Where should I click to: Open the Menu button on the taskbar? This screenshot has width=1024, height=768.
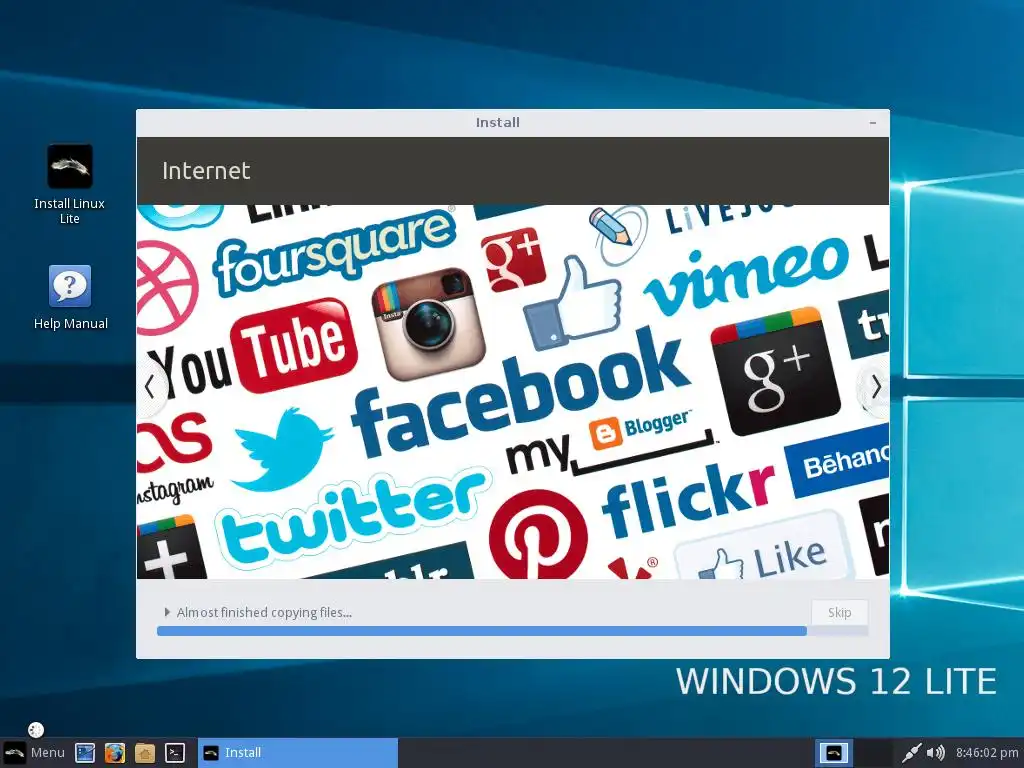tap(34, 752)
